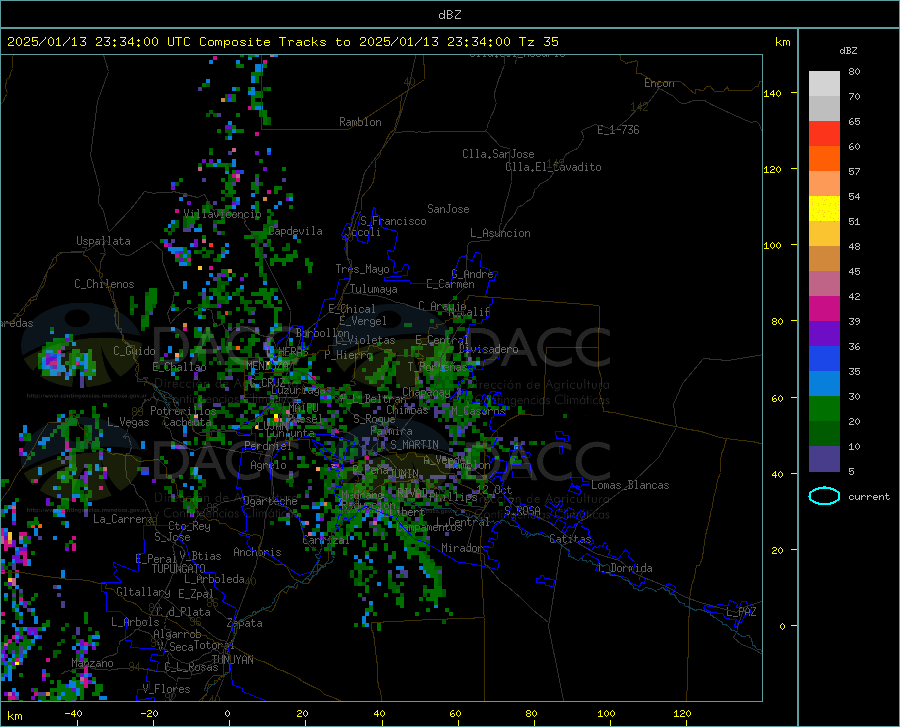Click the dark green 20 dBZ legend swatch
900x727 pixels.
pyautogui.click(x=824, y=434)
